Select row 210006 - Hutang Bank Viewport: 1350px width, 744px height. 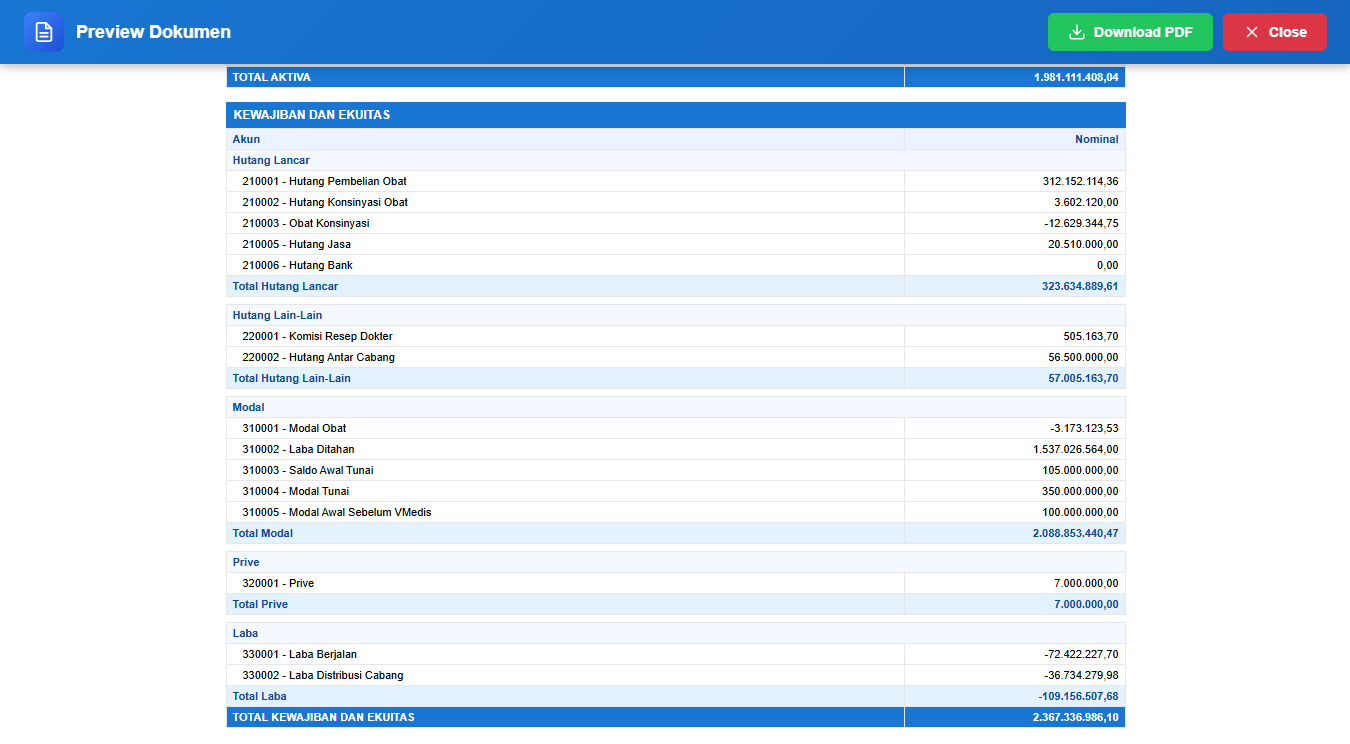[676, 265]
